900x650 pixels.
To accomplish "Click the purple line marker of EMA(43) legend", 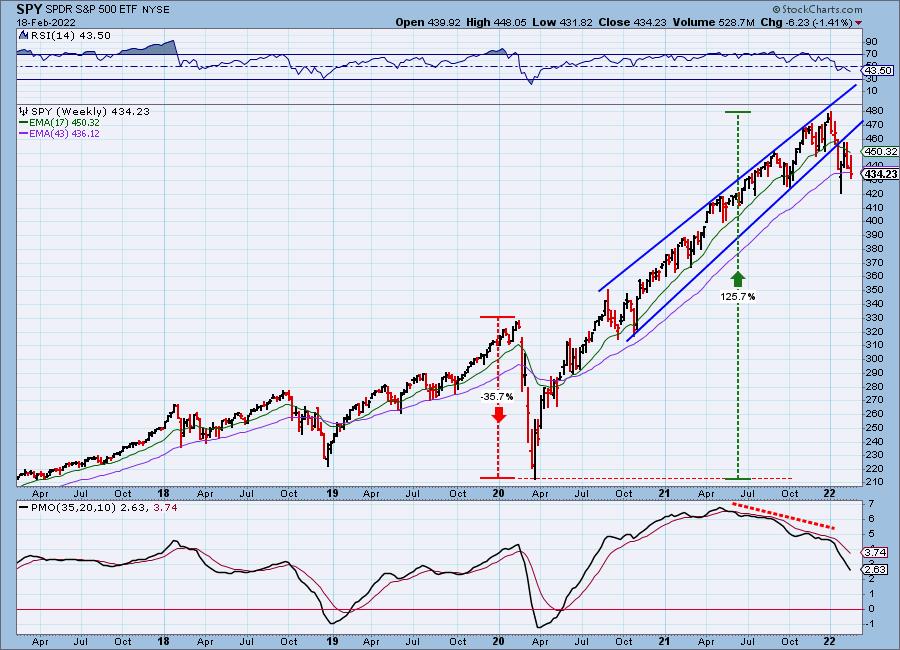I will click(24, 134).
